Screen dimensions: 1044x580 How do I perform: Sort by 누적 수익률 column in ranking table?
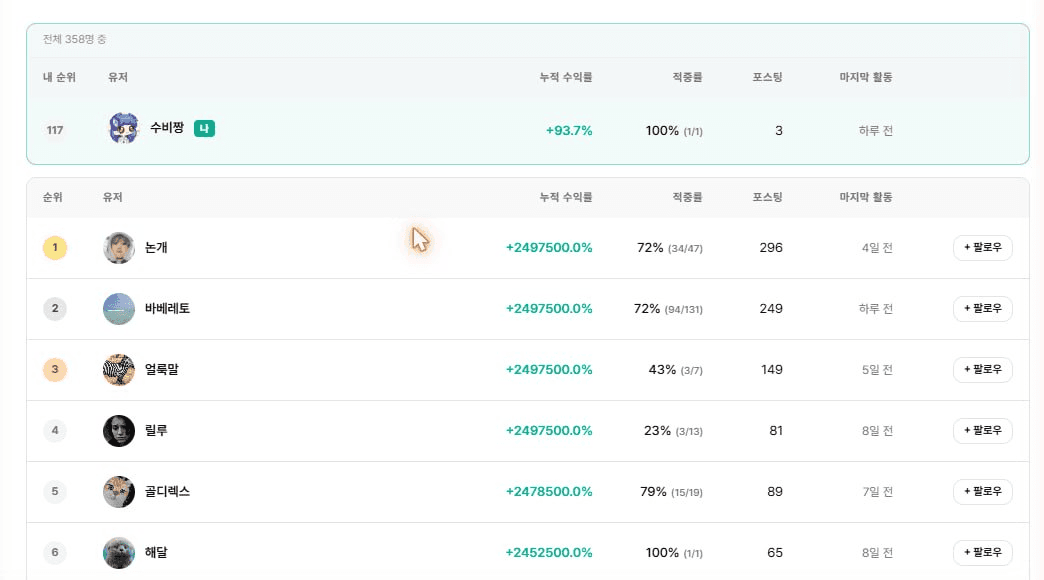(x=566, y=197)
